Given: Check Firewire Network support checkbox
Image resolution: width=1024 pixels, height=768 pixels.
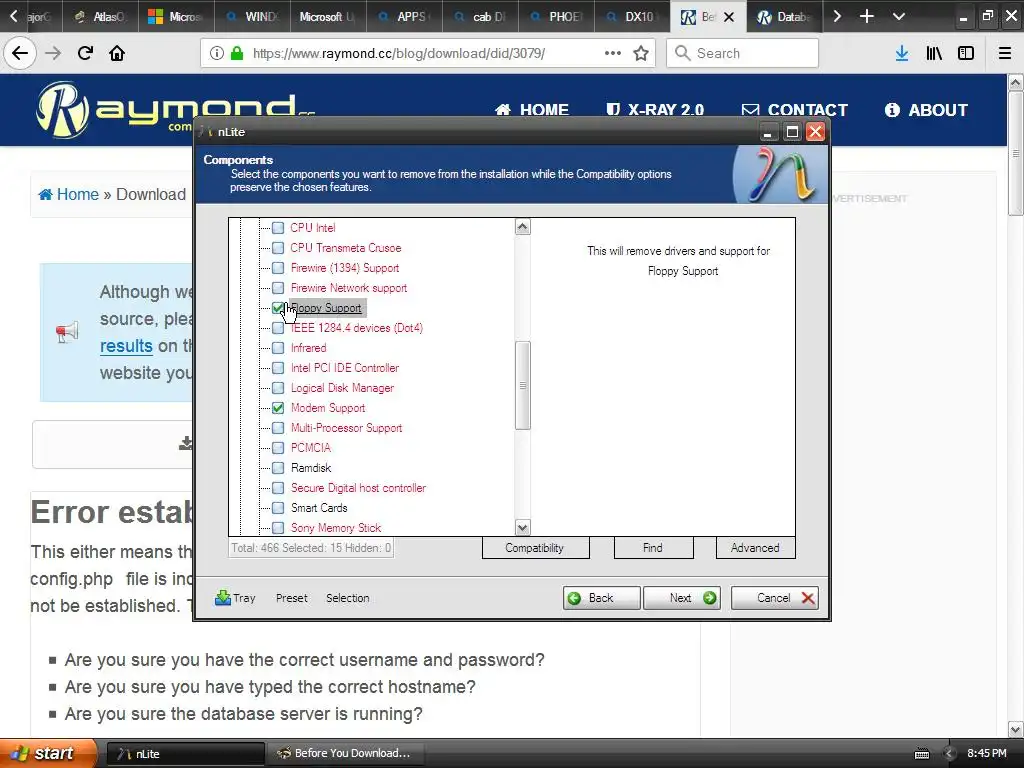Looking at the screenshot, I should coord(278,288).
